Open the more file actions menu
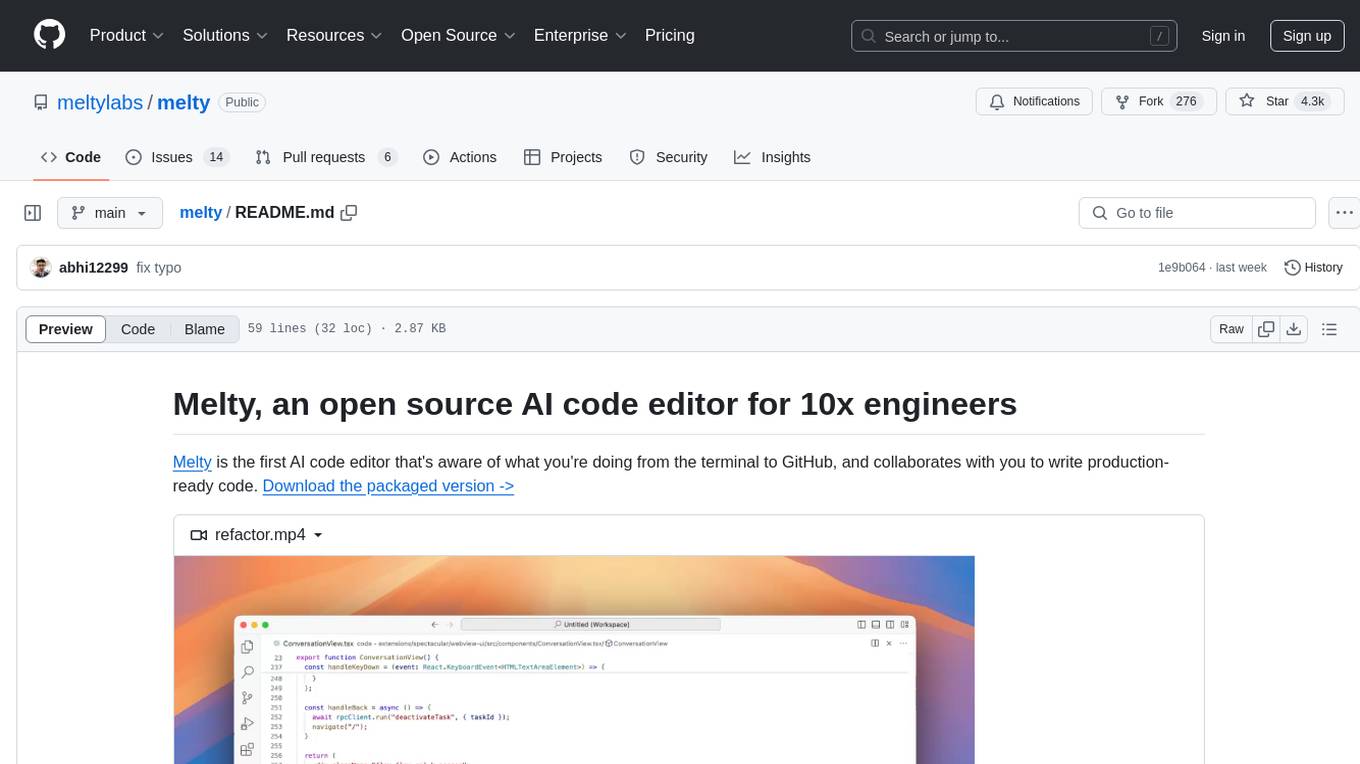The height and width of the screenshot is (764, 1360). (1344, 213)
